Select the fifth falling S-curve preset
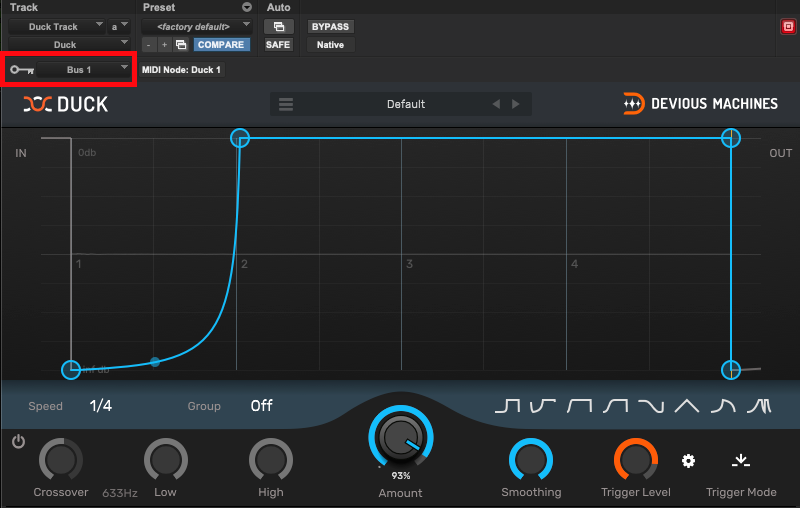 [651, 406]
